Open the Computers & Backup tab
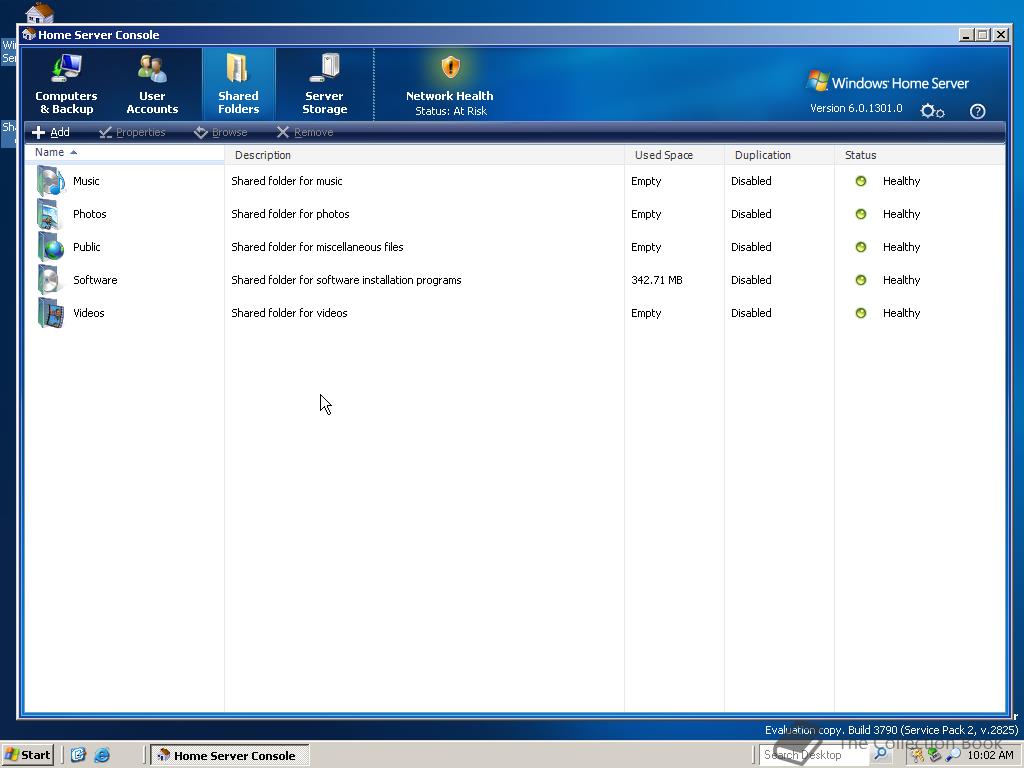 click(66, 85)
